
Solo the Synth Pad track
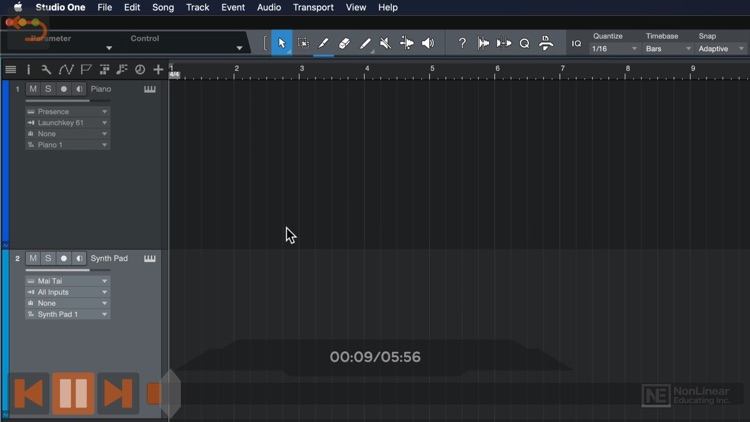(48, 258)
